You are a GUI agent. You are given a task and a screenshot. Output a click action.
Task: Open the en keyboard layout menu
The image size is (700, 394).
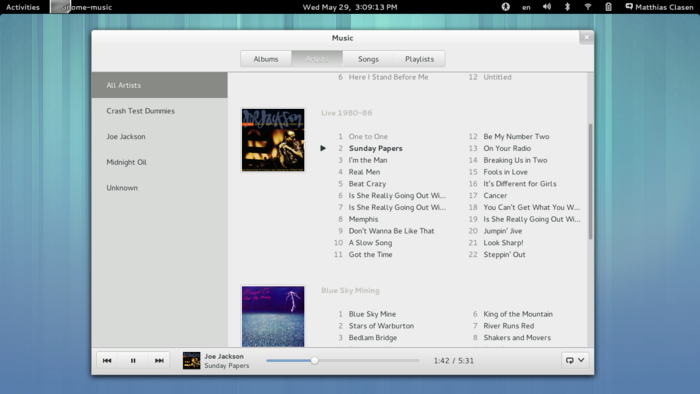[x=526, y=7]
